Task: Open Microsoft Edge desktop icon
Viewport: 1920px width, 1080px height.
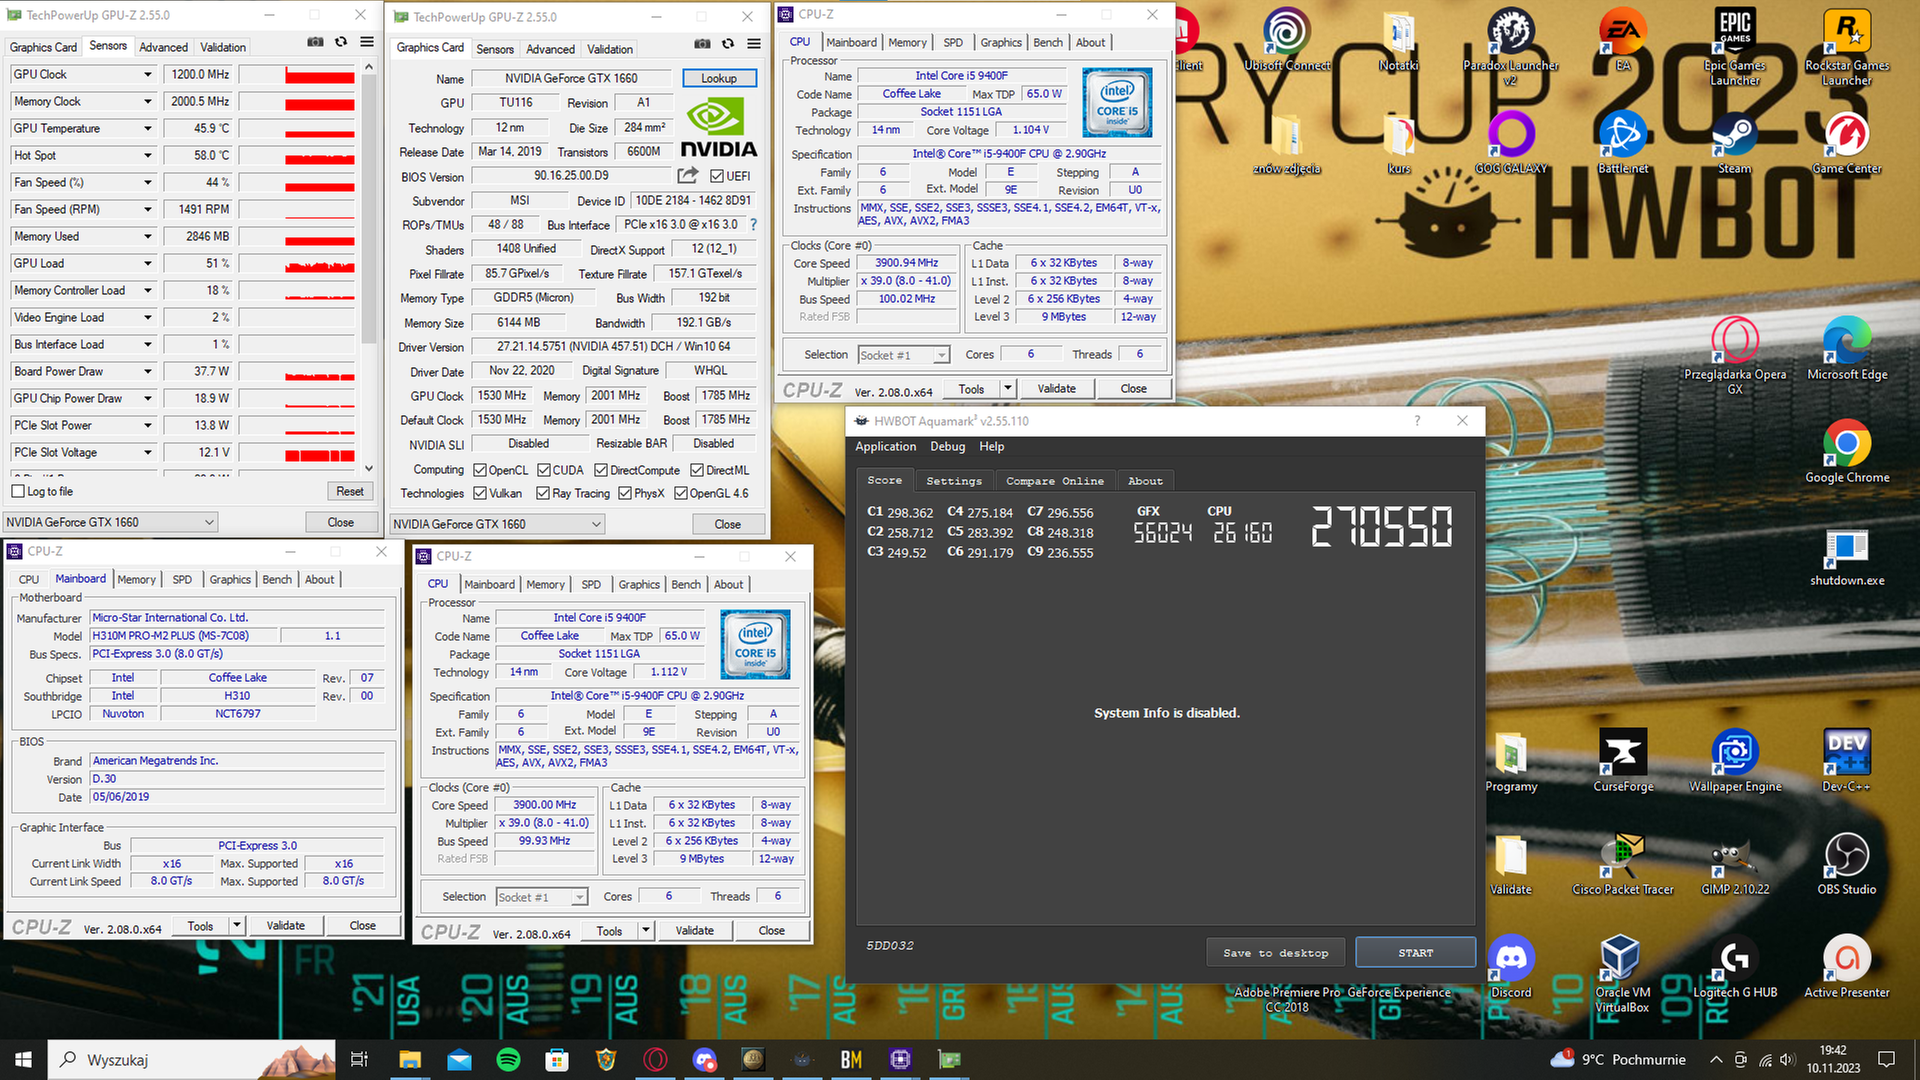Action: click(1847, 348)
